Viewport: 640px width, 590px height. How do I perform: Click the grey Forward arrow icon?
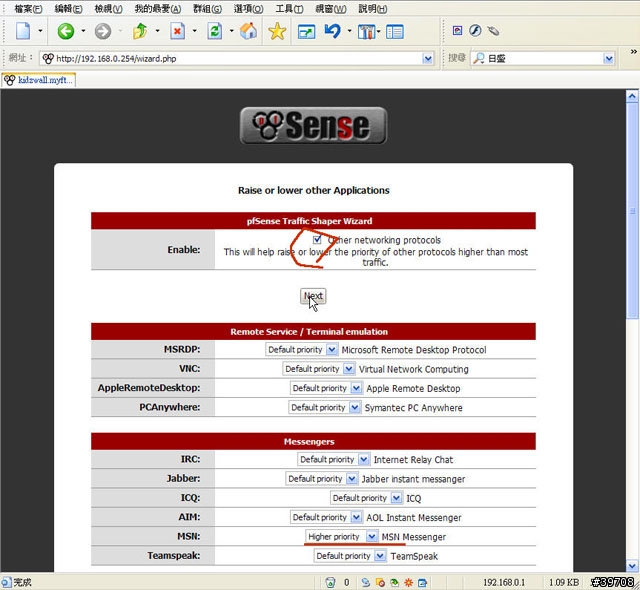[103, 31]
